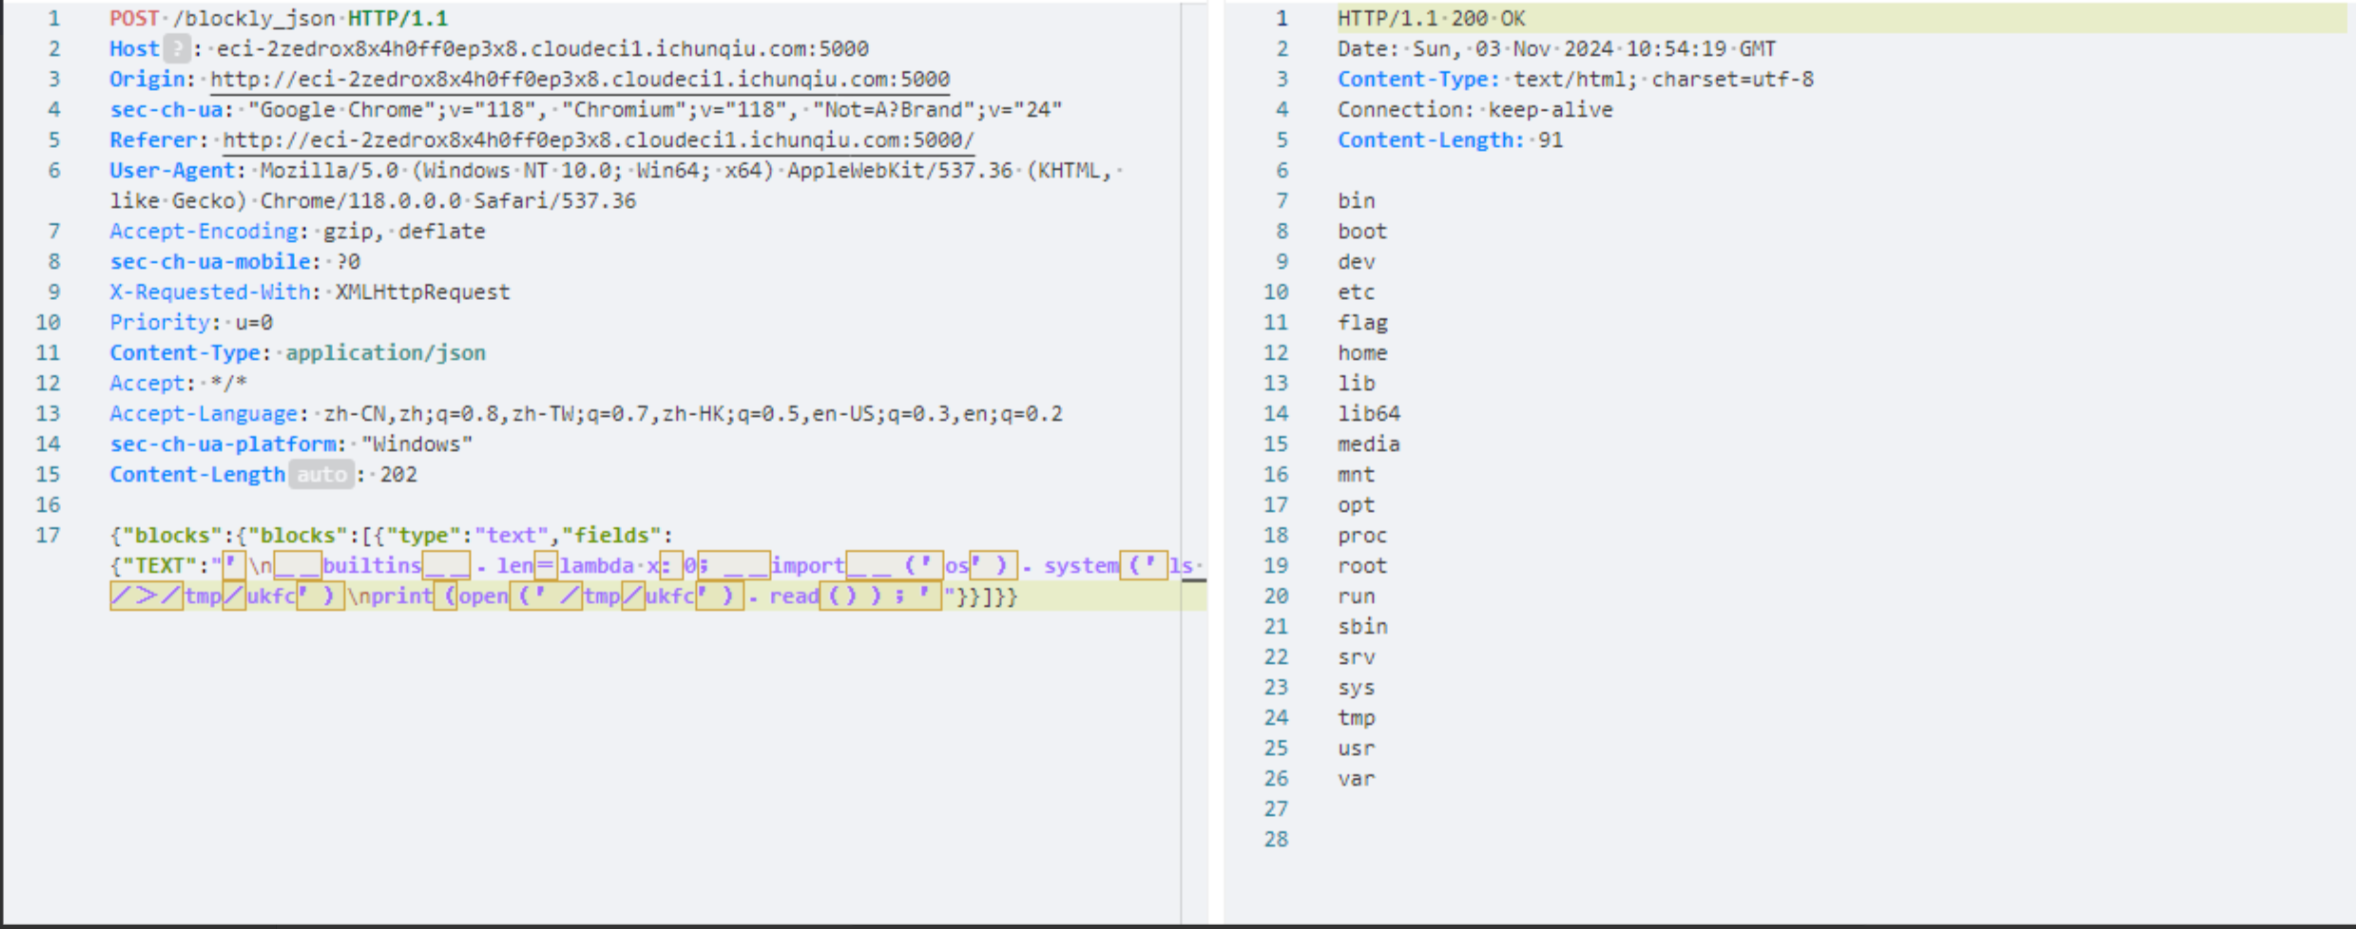Click the Content-Length value 202
The image size is (2356, 929).
click(399, 474)
